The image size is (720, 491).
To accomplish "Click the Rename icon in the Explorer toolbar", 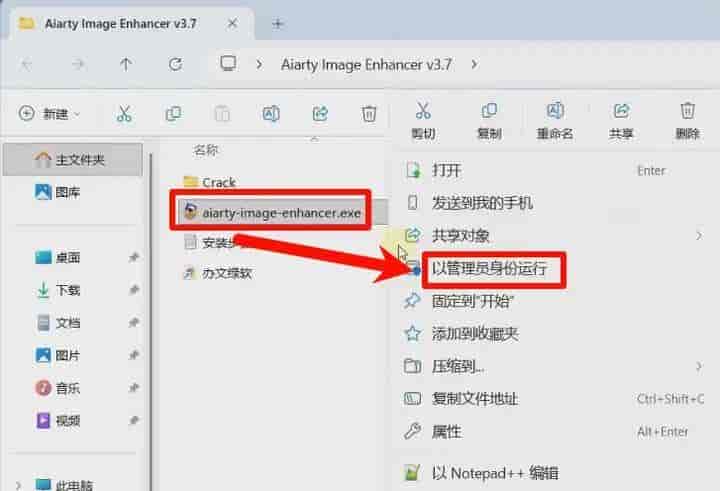I will pyautogui.click(x=271, y=113).
